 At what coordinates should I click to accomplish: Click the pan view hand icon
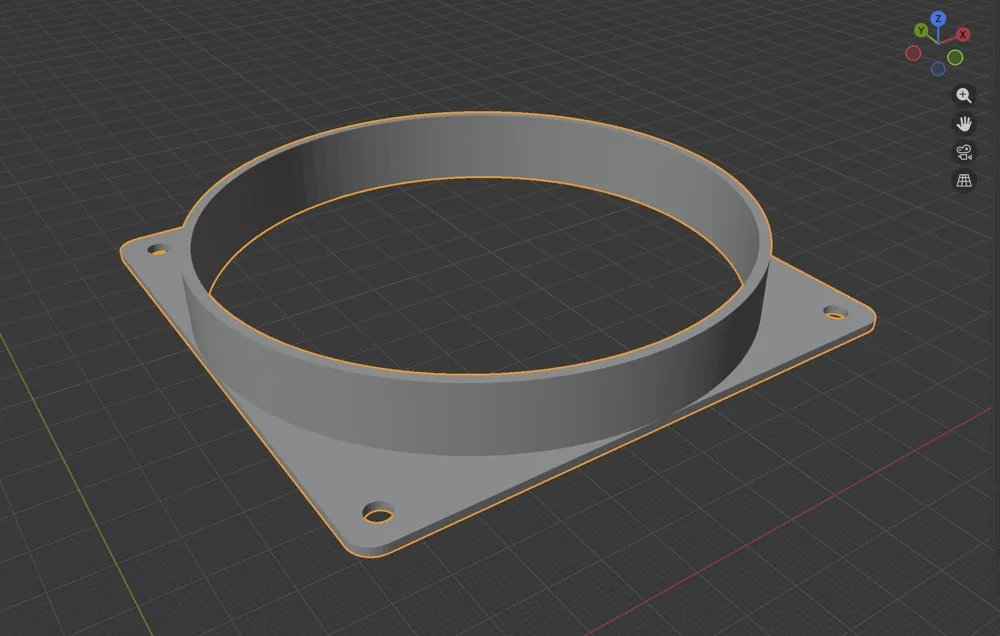(x=964, y=124)
